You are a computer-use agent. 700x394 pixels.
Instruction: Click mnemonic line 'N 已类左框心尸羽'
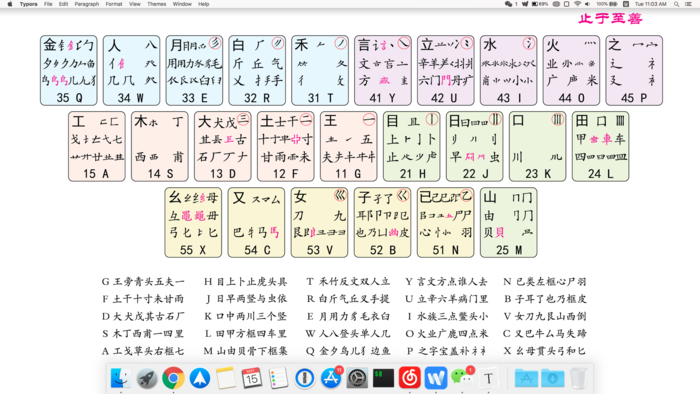(545, 282)
